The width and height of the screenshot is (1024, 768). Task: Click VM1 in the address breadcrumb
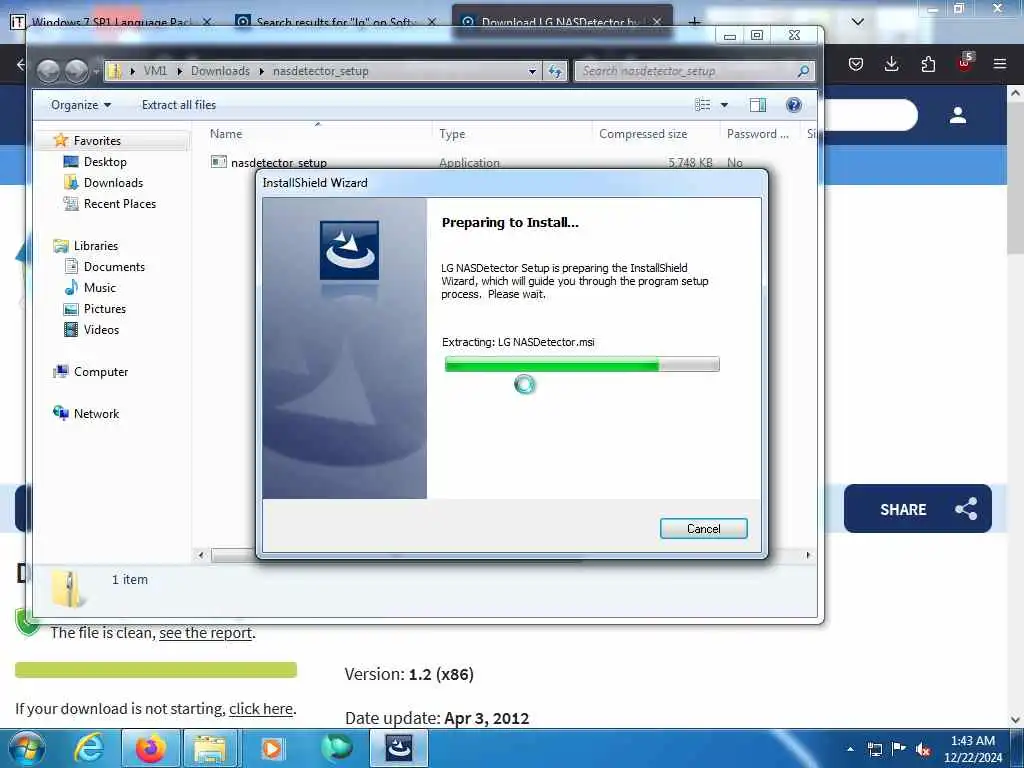pos(155,71)
